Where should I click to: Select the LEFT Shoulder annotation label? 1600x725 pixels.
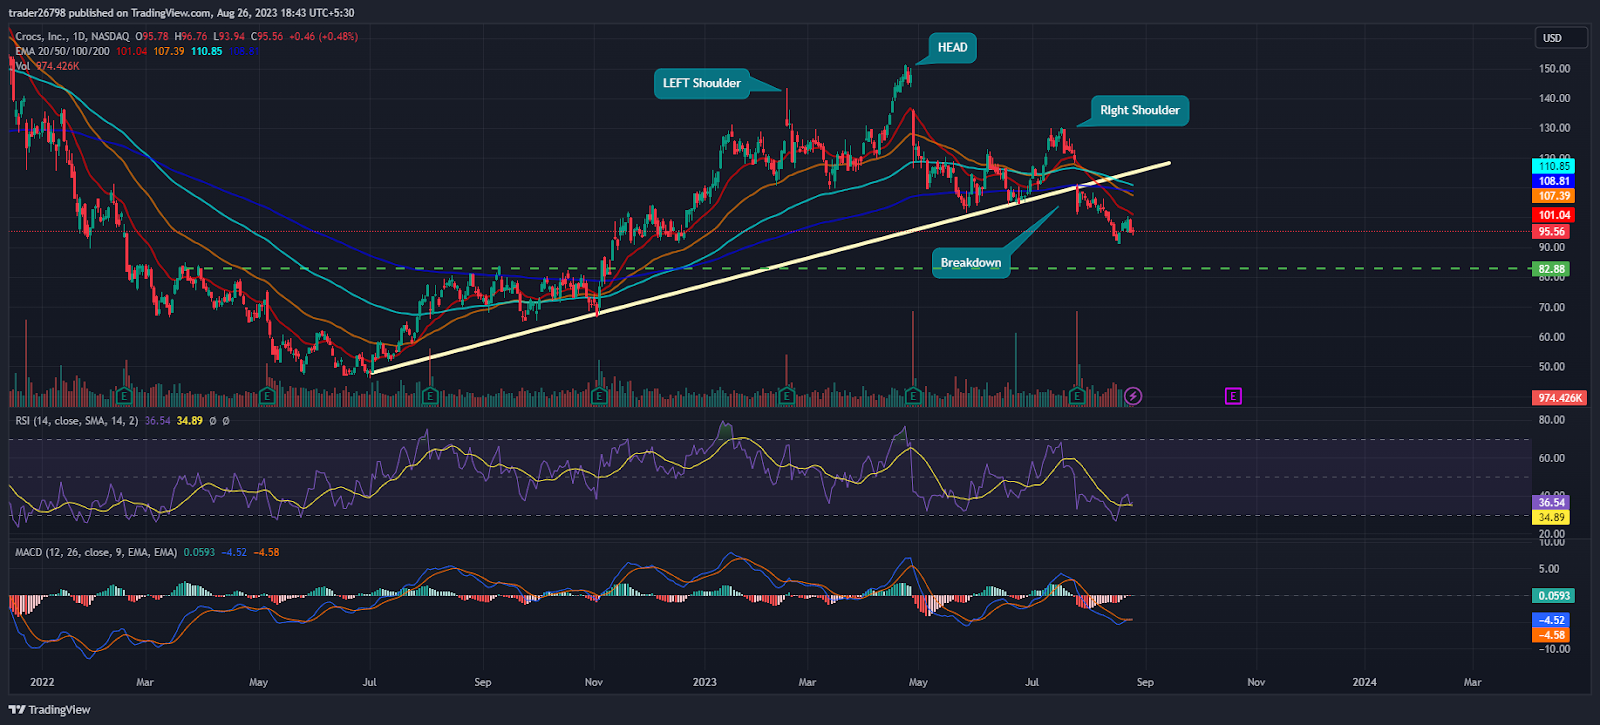coord(702,83)
